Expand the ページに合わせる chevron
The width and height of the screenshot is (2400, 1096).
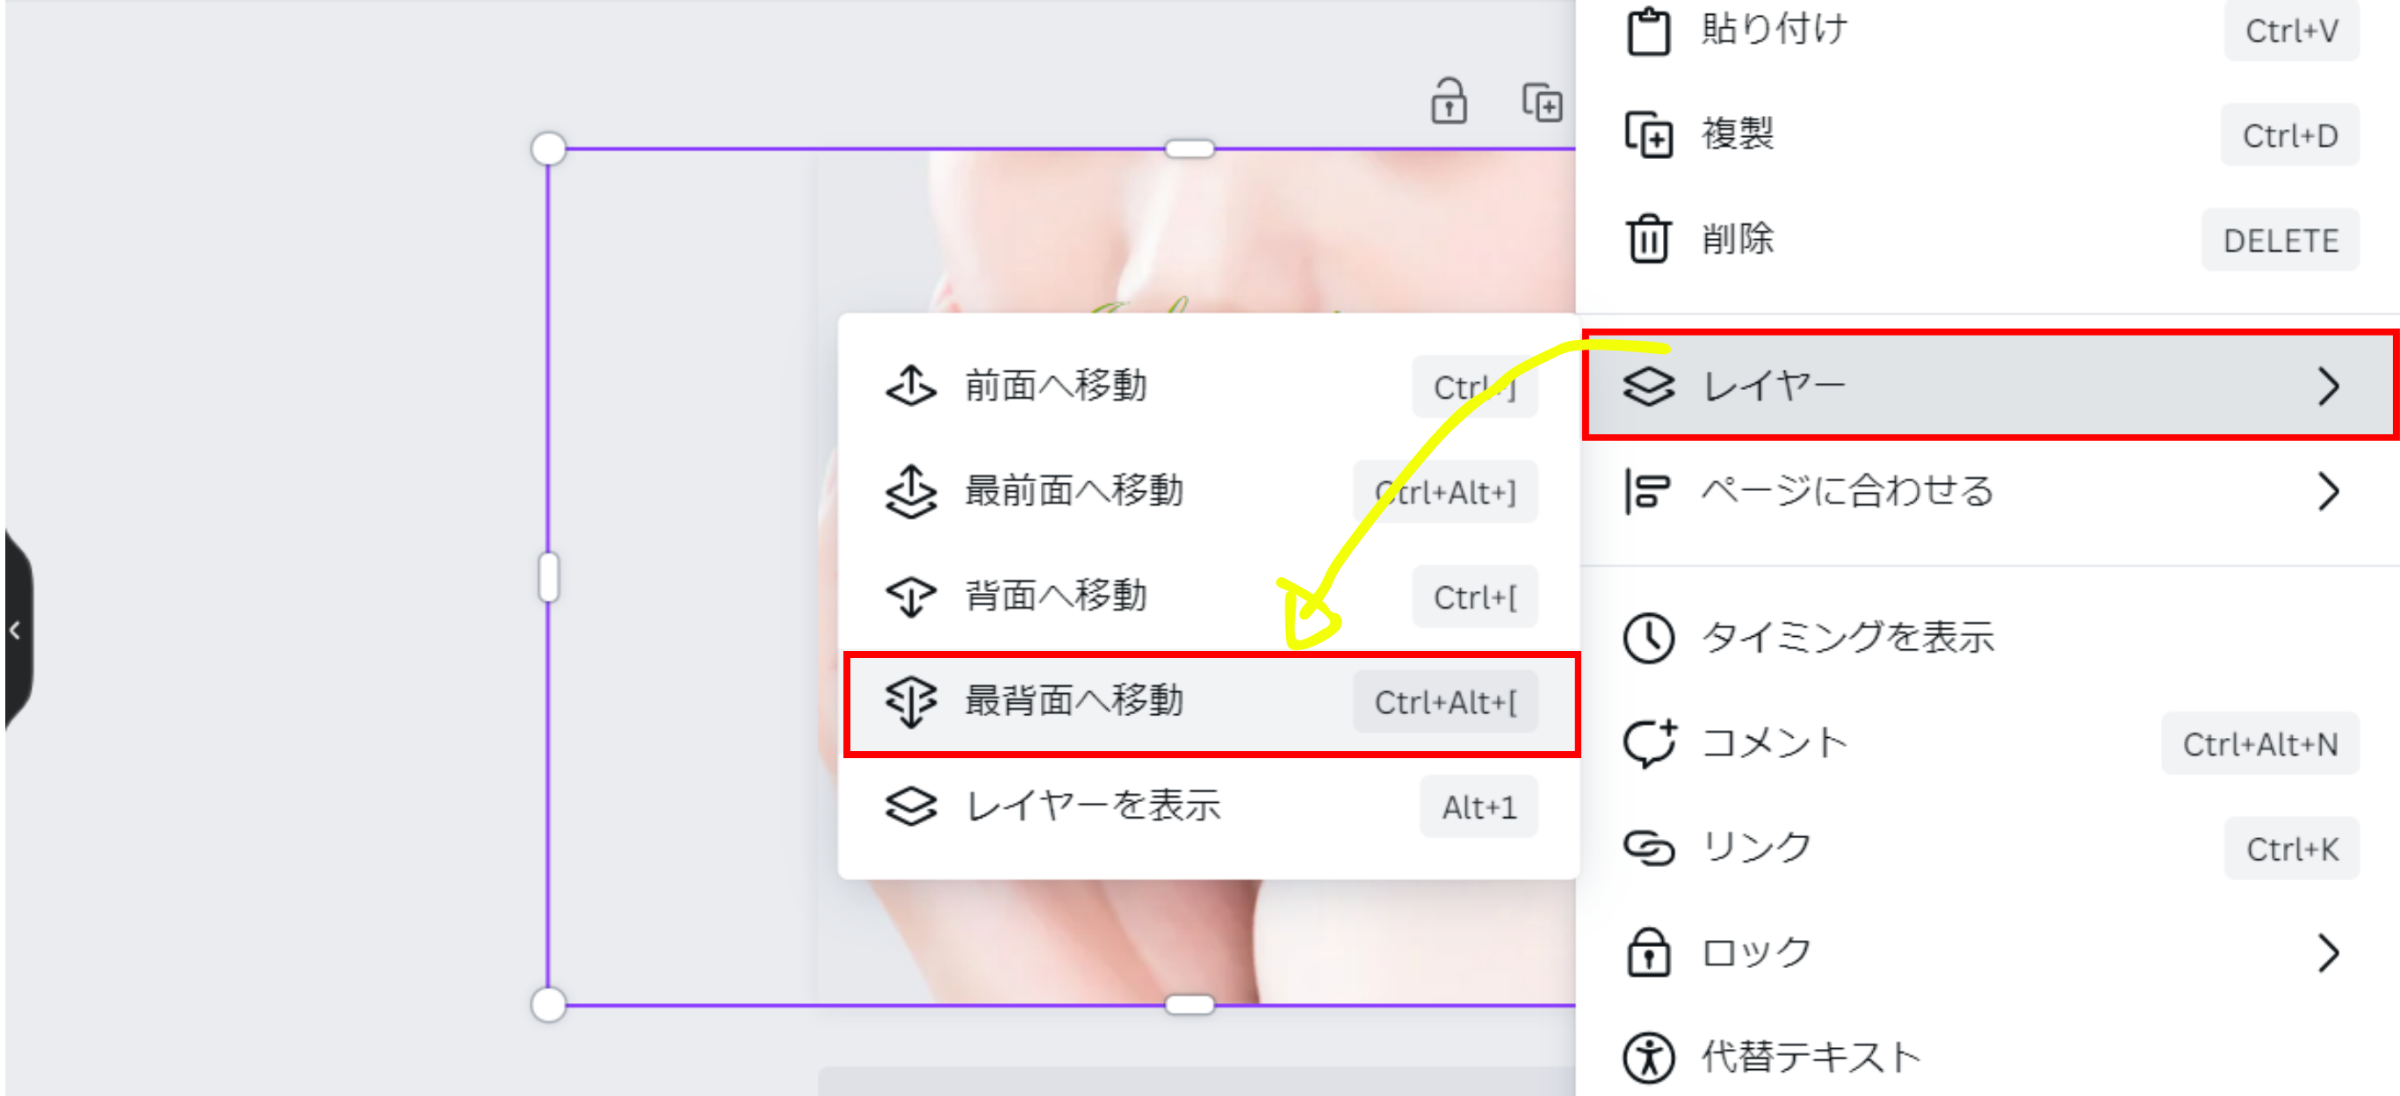pyautogui.click(x=2328, y=491)
